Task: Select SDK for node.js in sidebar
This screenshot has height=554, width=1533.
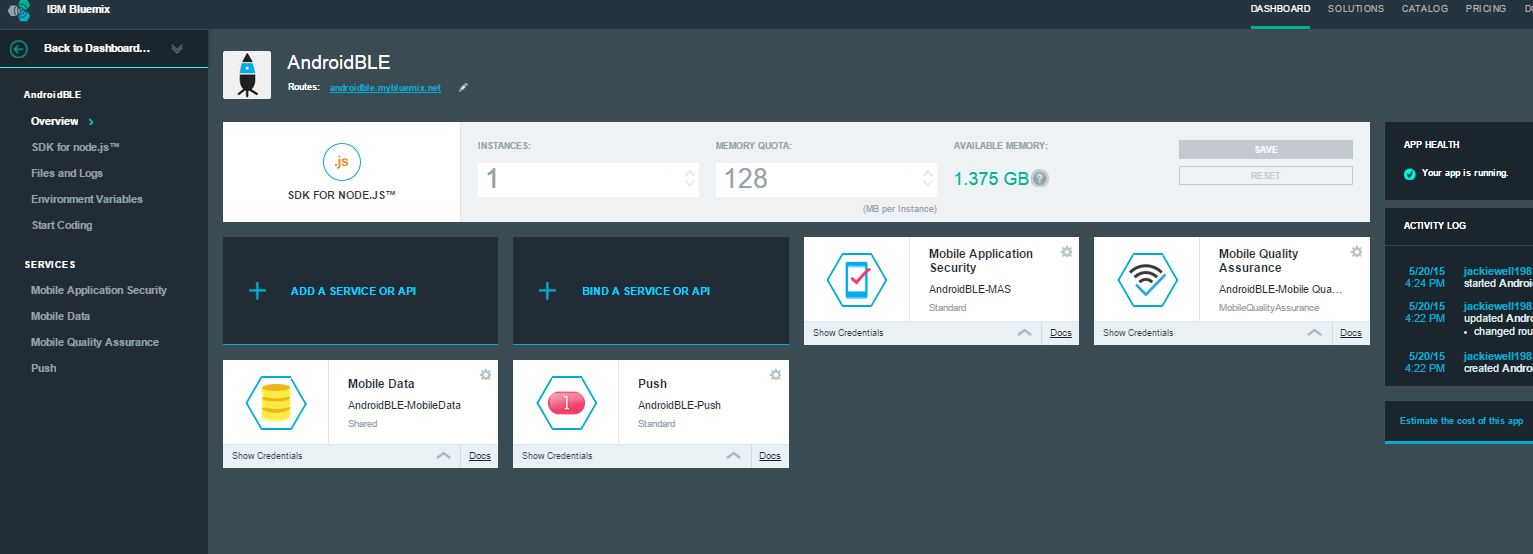Action: [76, 147]
